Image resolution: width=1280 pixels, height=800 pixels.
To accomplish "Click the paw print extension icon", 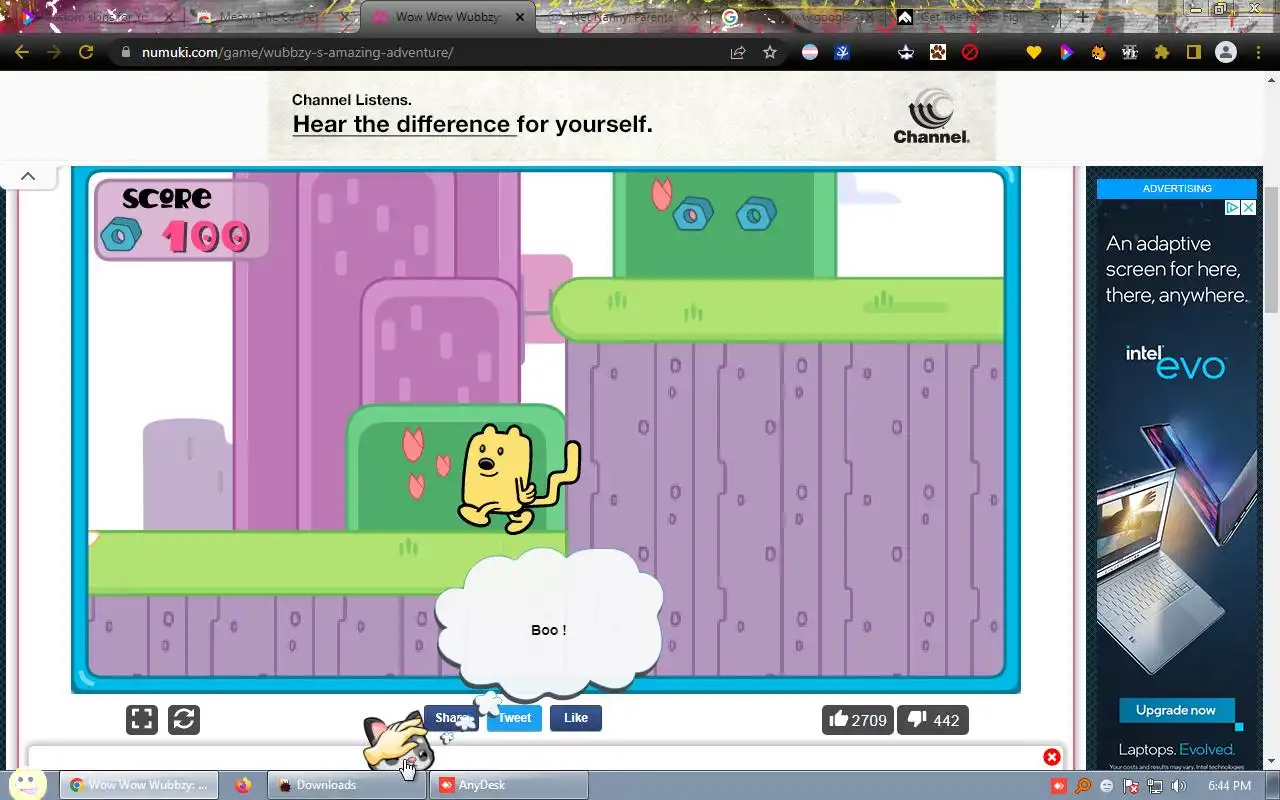I will [938, 52].
